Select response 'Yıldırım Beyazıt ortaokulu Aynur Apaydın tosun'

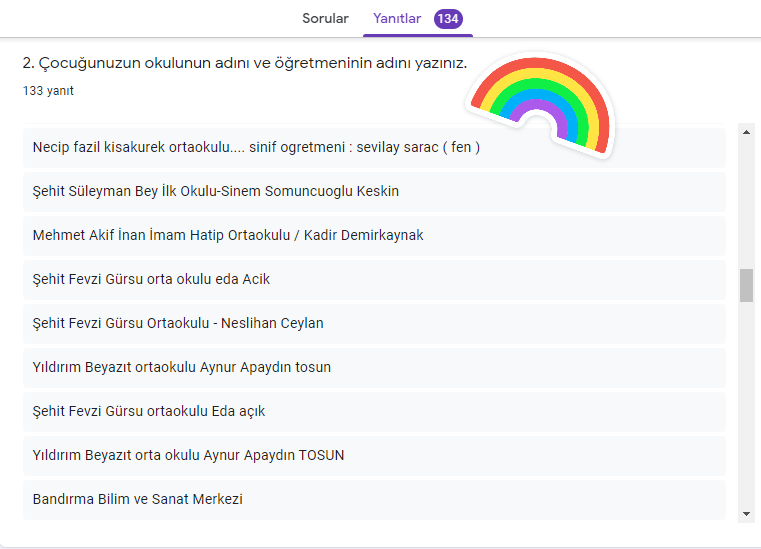coord(182,367)
